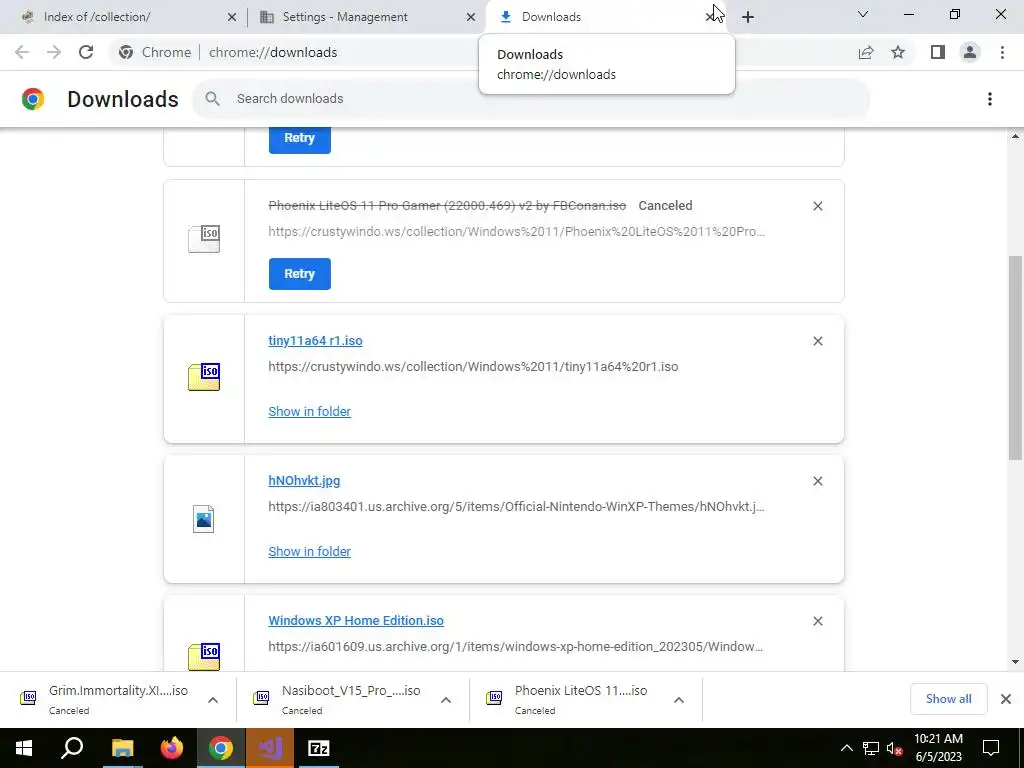Viewport: 1024px width, 768px height.
Task: Click the scrollbar up arrow
Action: point(1015,136)
